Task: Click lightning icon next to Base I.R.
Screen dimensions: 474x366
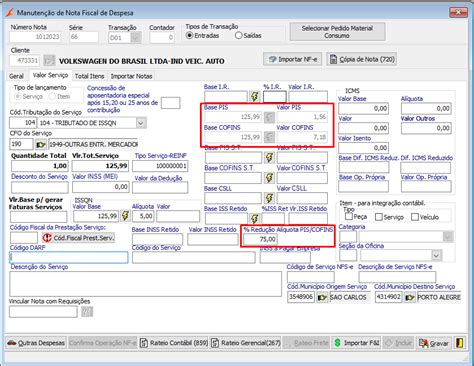Action: [x=255, y=97]
